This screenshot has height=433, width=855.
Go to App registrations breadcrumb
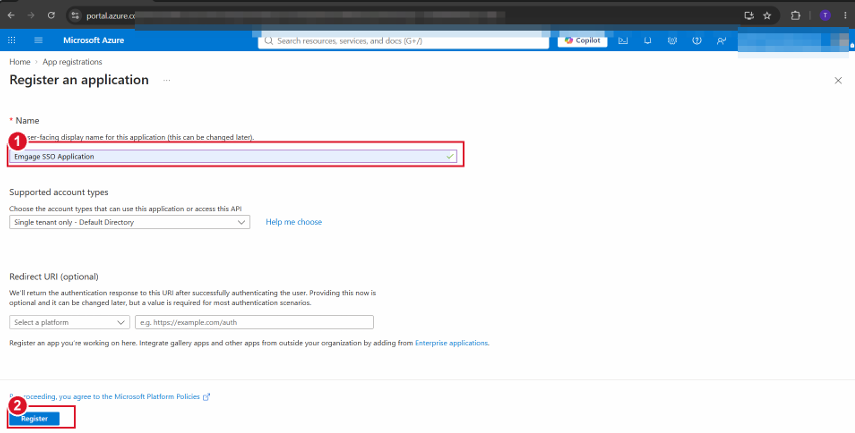click(72, 62)
